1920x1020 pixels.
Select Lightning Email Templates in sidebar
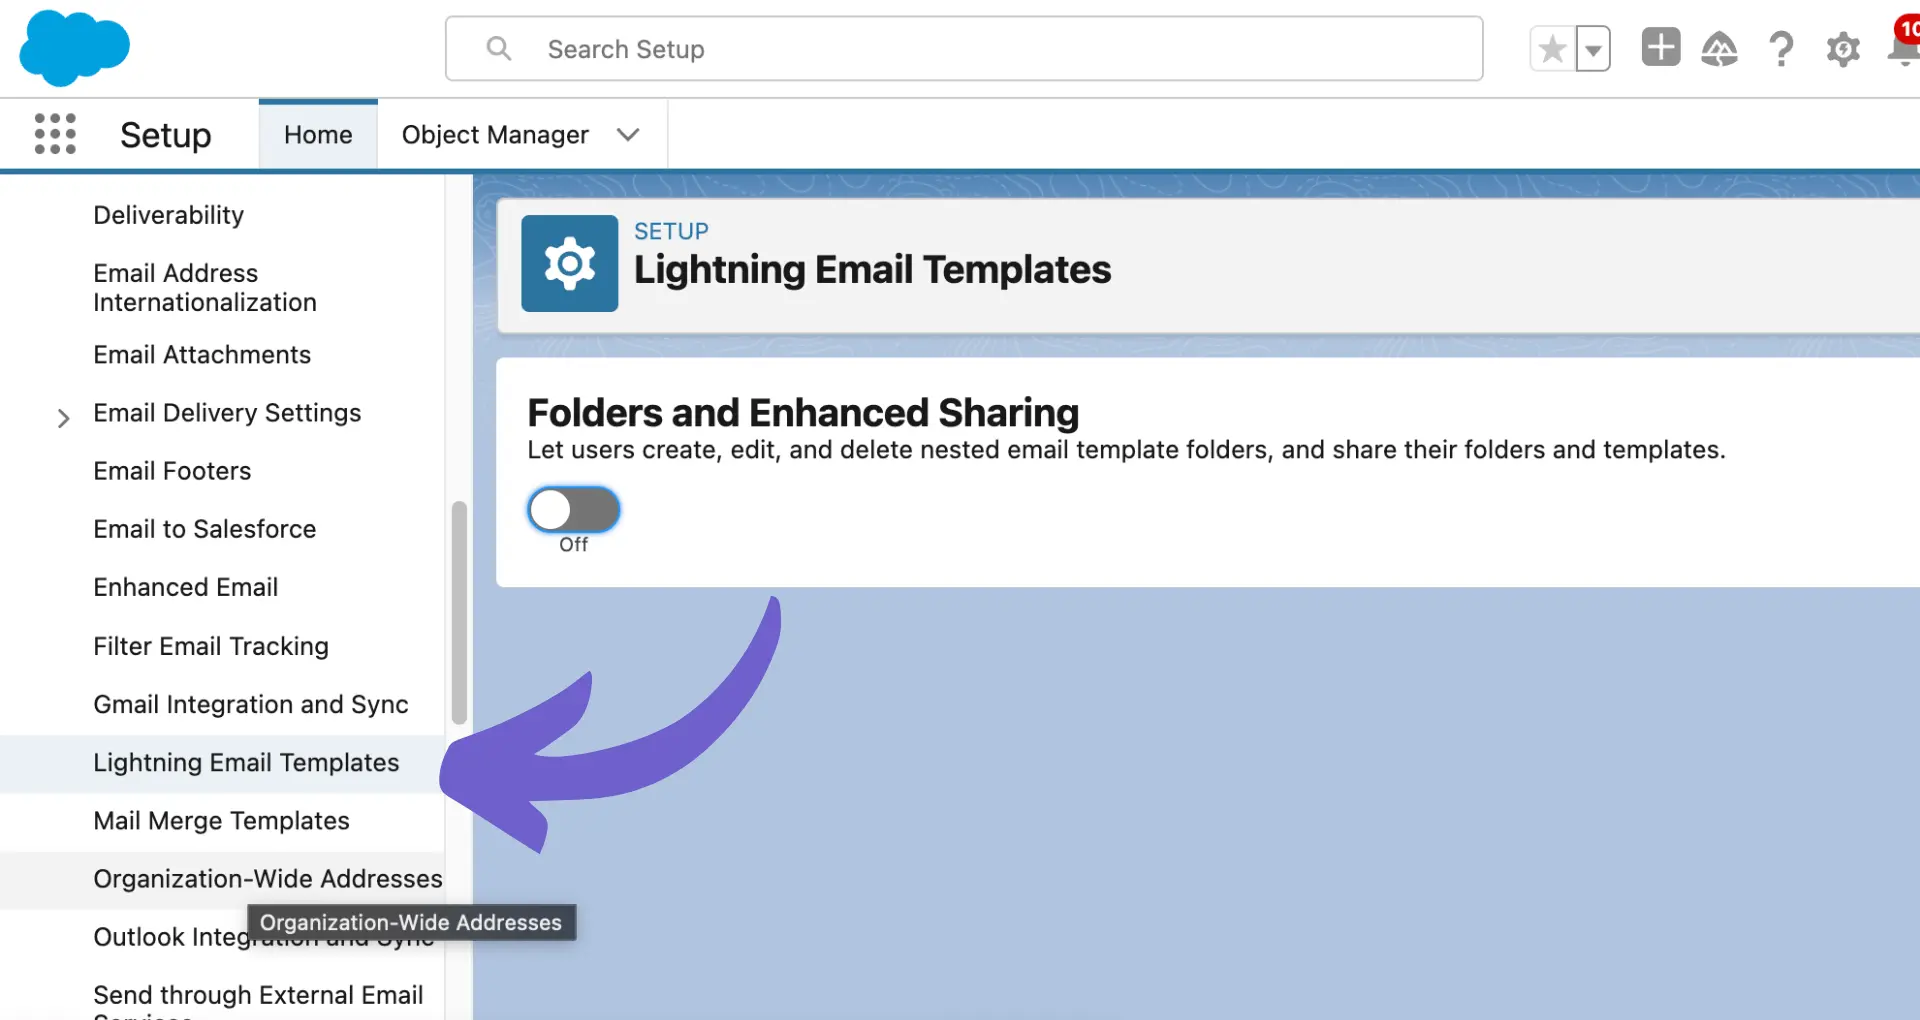pos(222,763)
